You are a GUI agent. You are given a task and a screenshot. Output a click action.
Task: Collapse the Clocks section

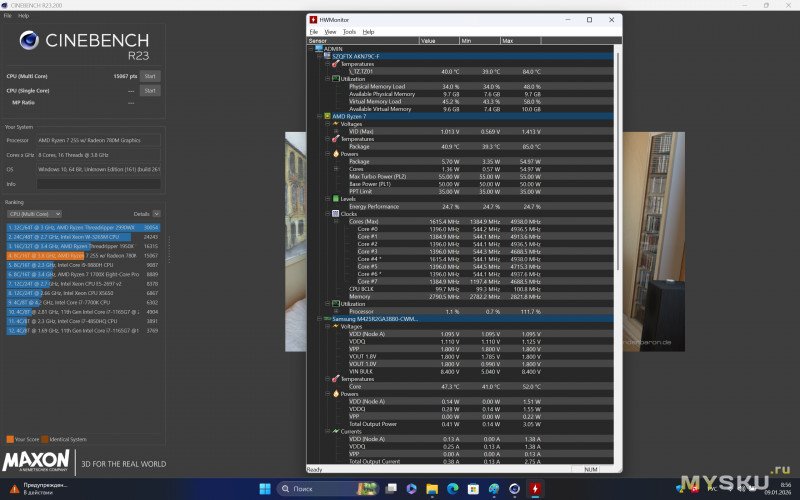329,213
